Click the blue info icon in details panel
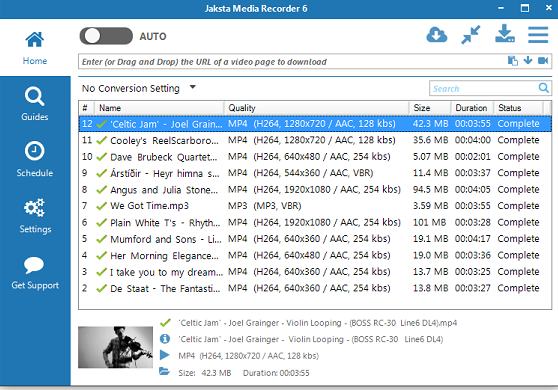 pos(165,339)
